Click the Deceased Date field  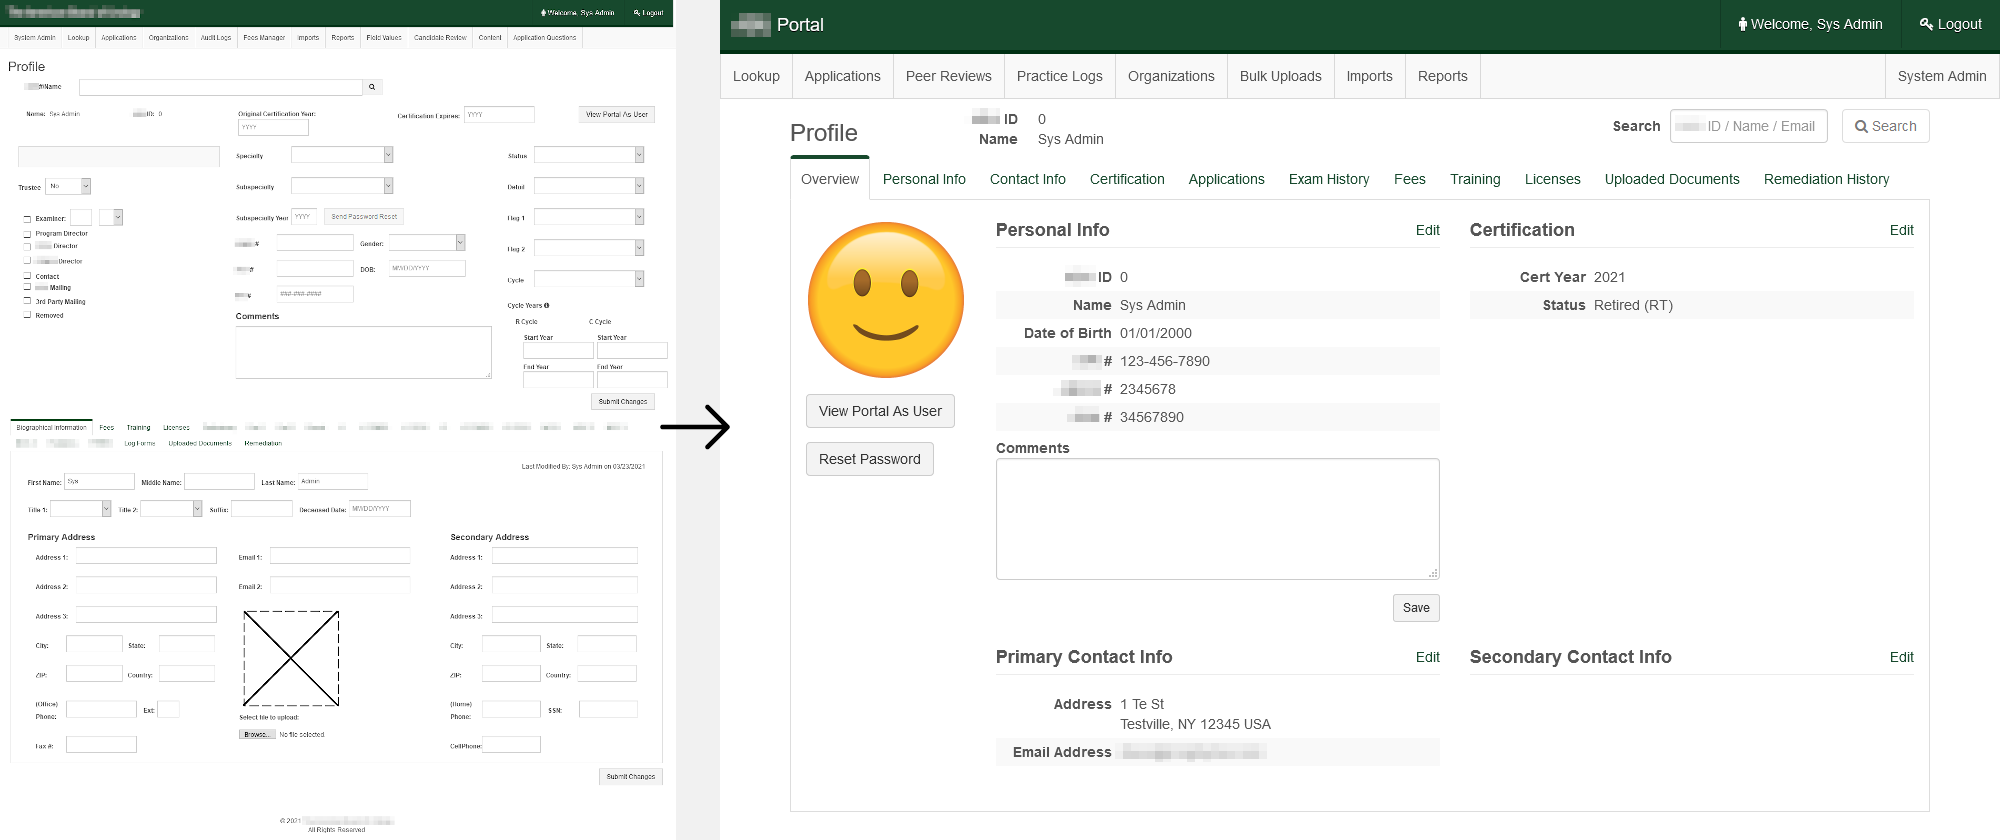[380, 508]
